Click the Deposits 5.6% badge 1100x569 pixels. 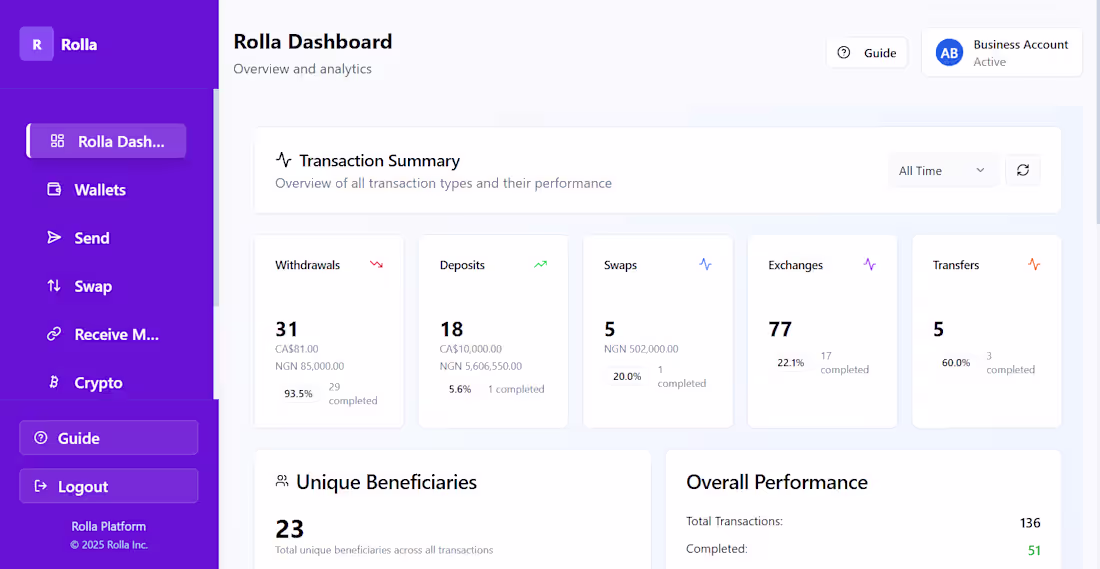click(460, 389)
